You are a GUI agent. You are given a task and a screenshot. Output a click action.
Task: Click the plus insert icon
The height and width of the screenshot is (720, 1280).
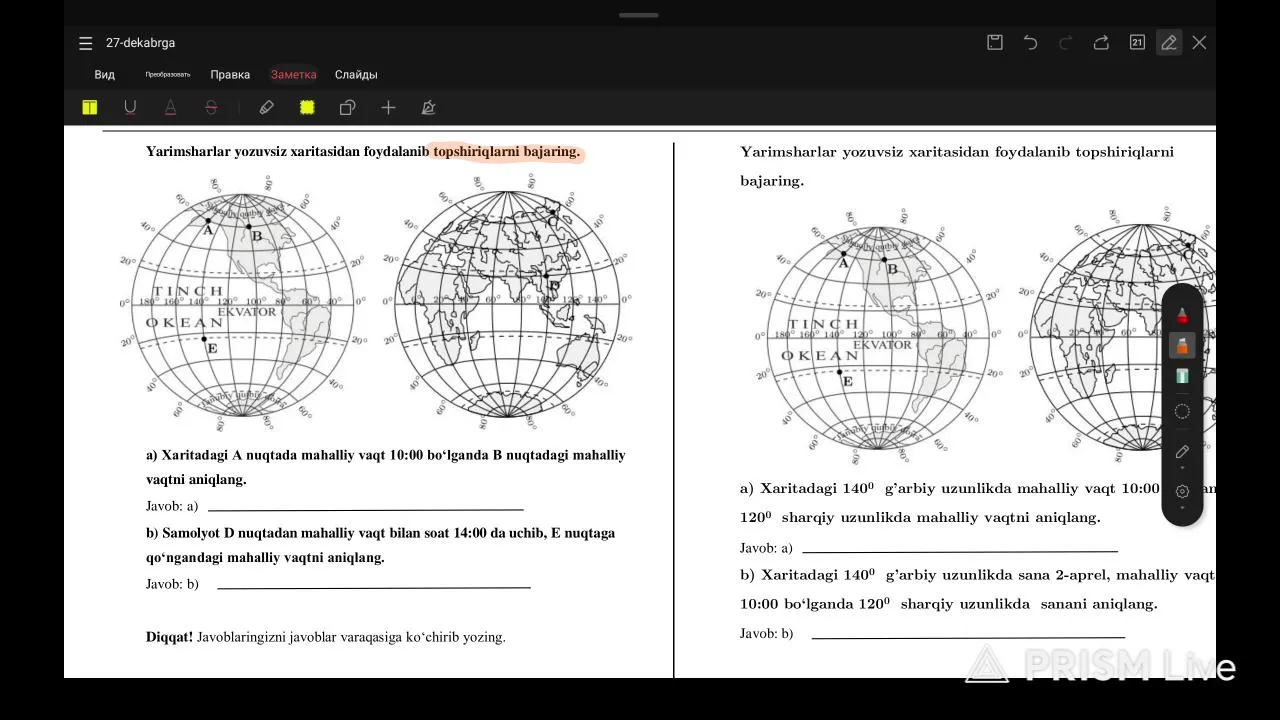point(388,107)
